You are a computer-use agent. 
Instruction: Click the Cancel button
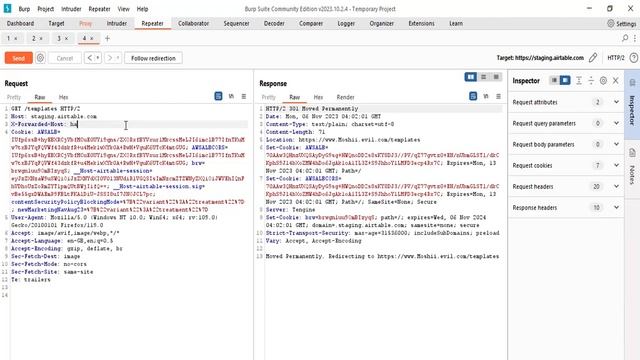(64, 58)
